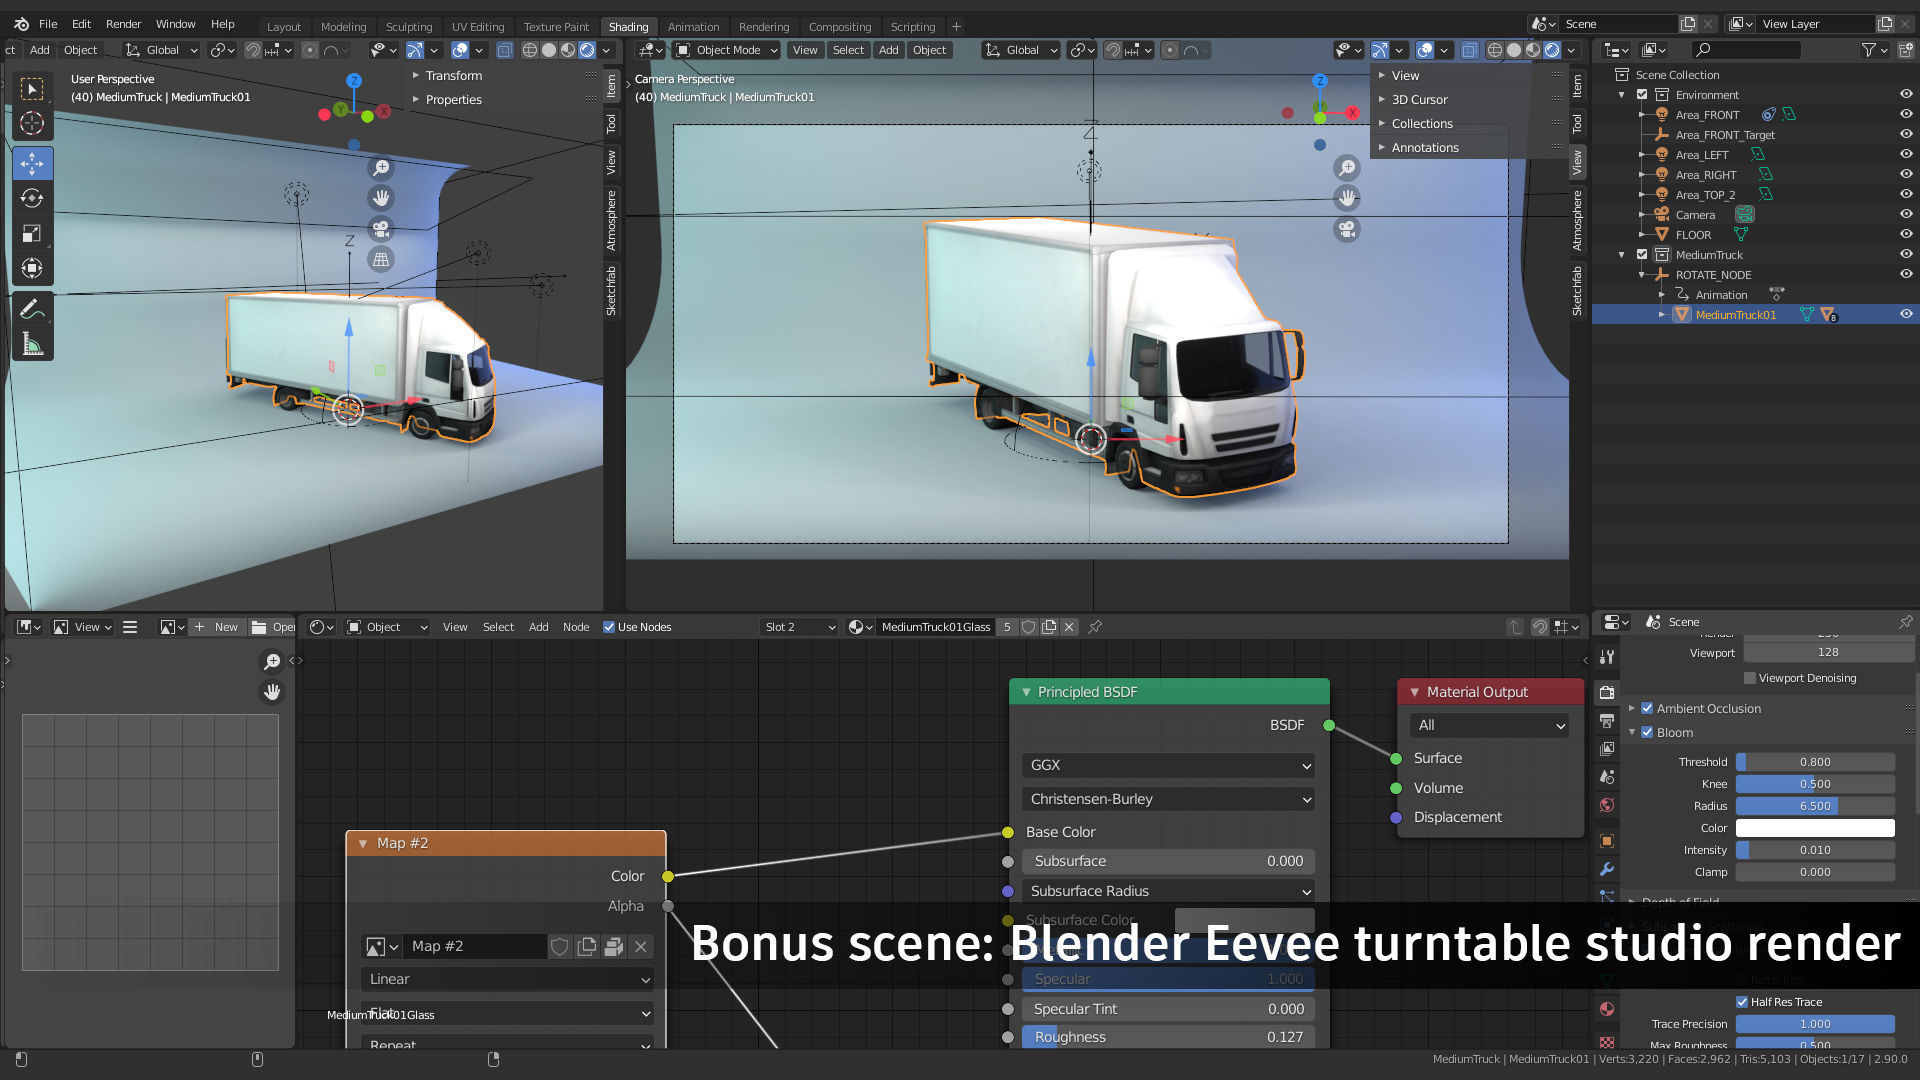Toggle perspective/orthographic grid icon in the left viewport
The height and width of the screenshot is (1080, 1920).
coord(381,260)
